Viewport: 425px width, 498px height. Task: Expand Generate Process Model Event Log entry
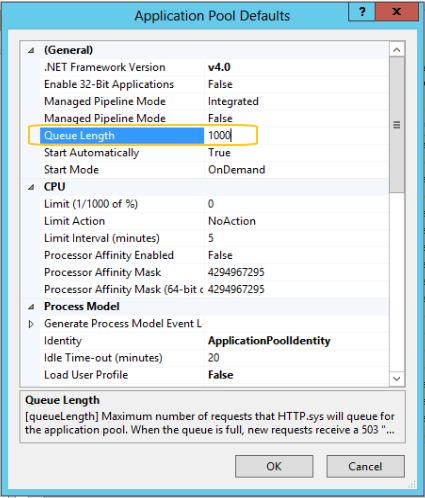[x=31, y=324]
